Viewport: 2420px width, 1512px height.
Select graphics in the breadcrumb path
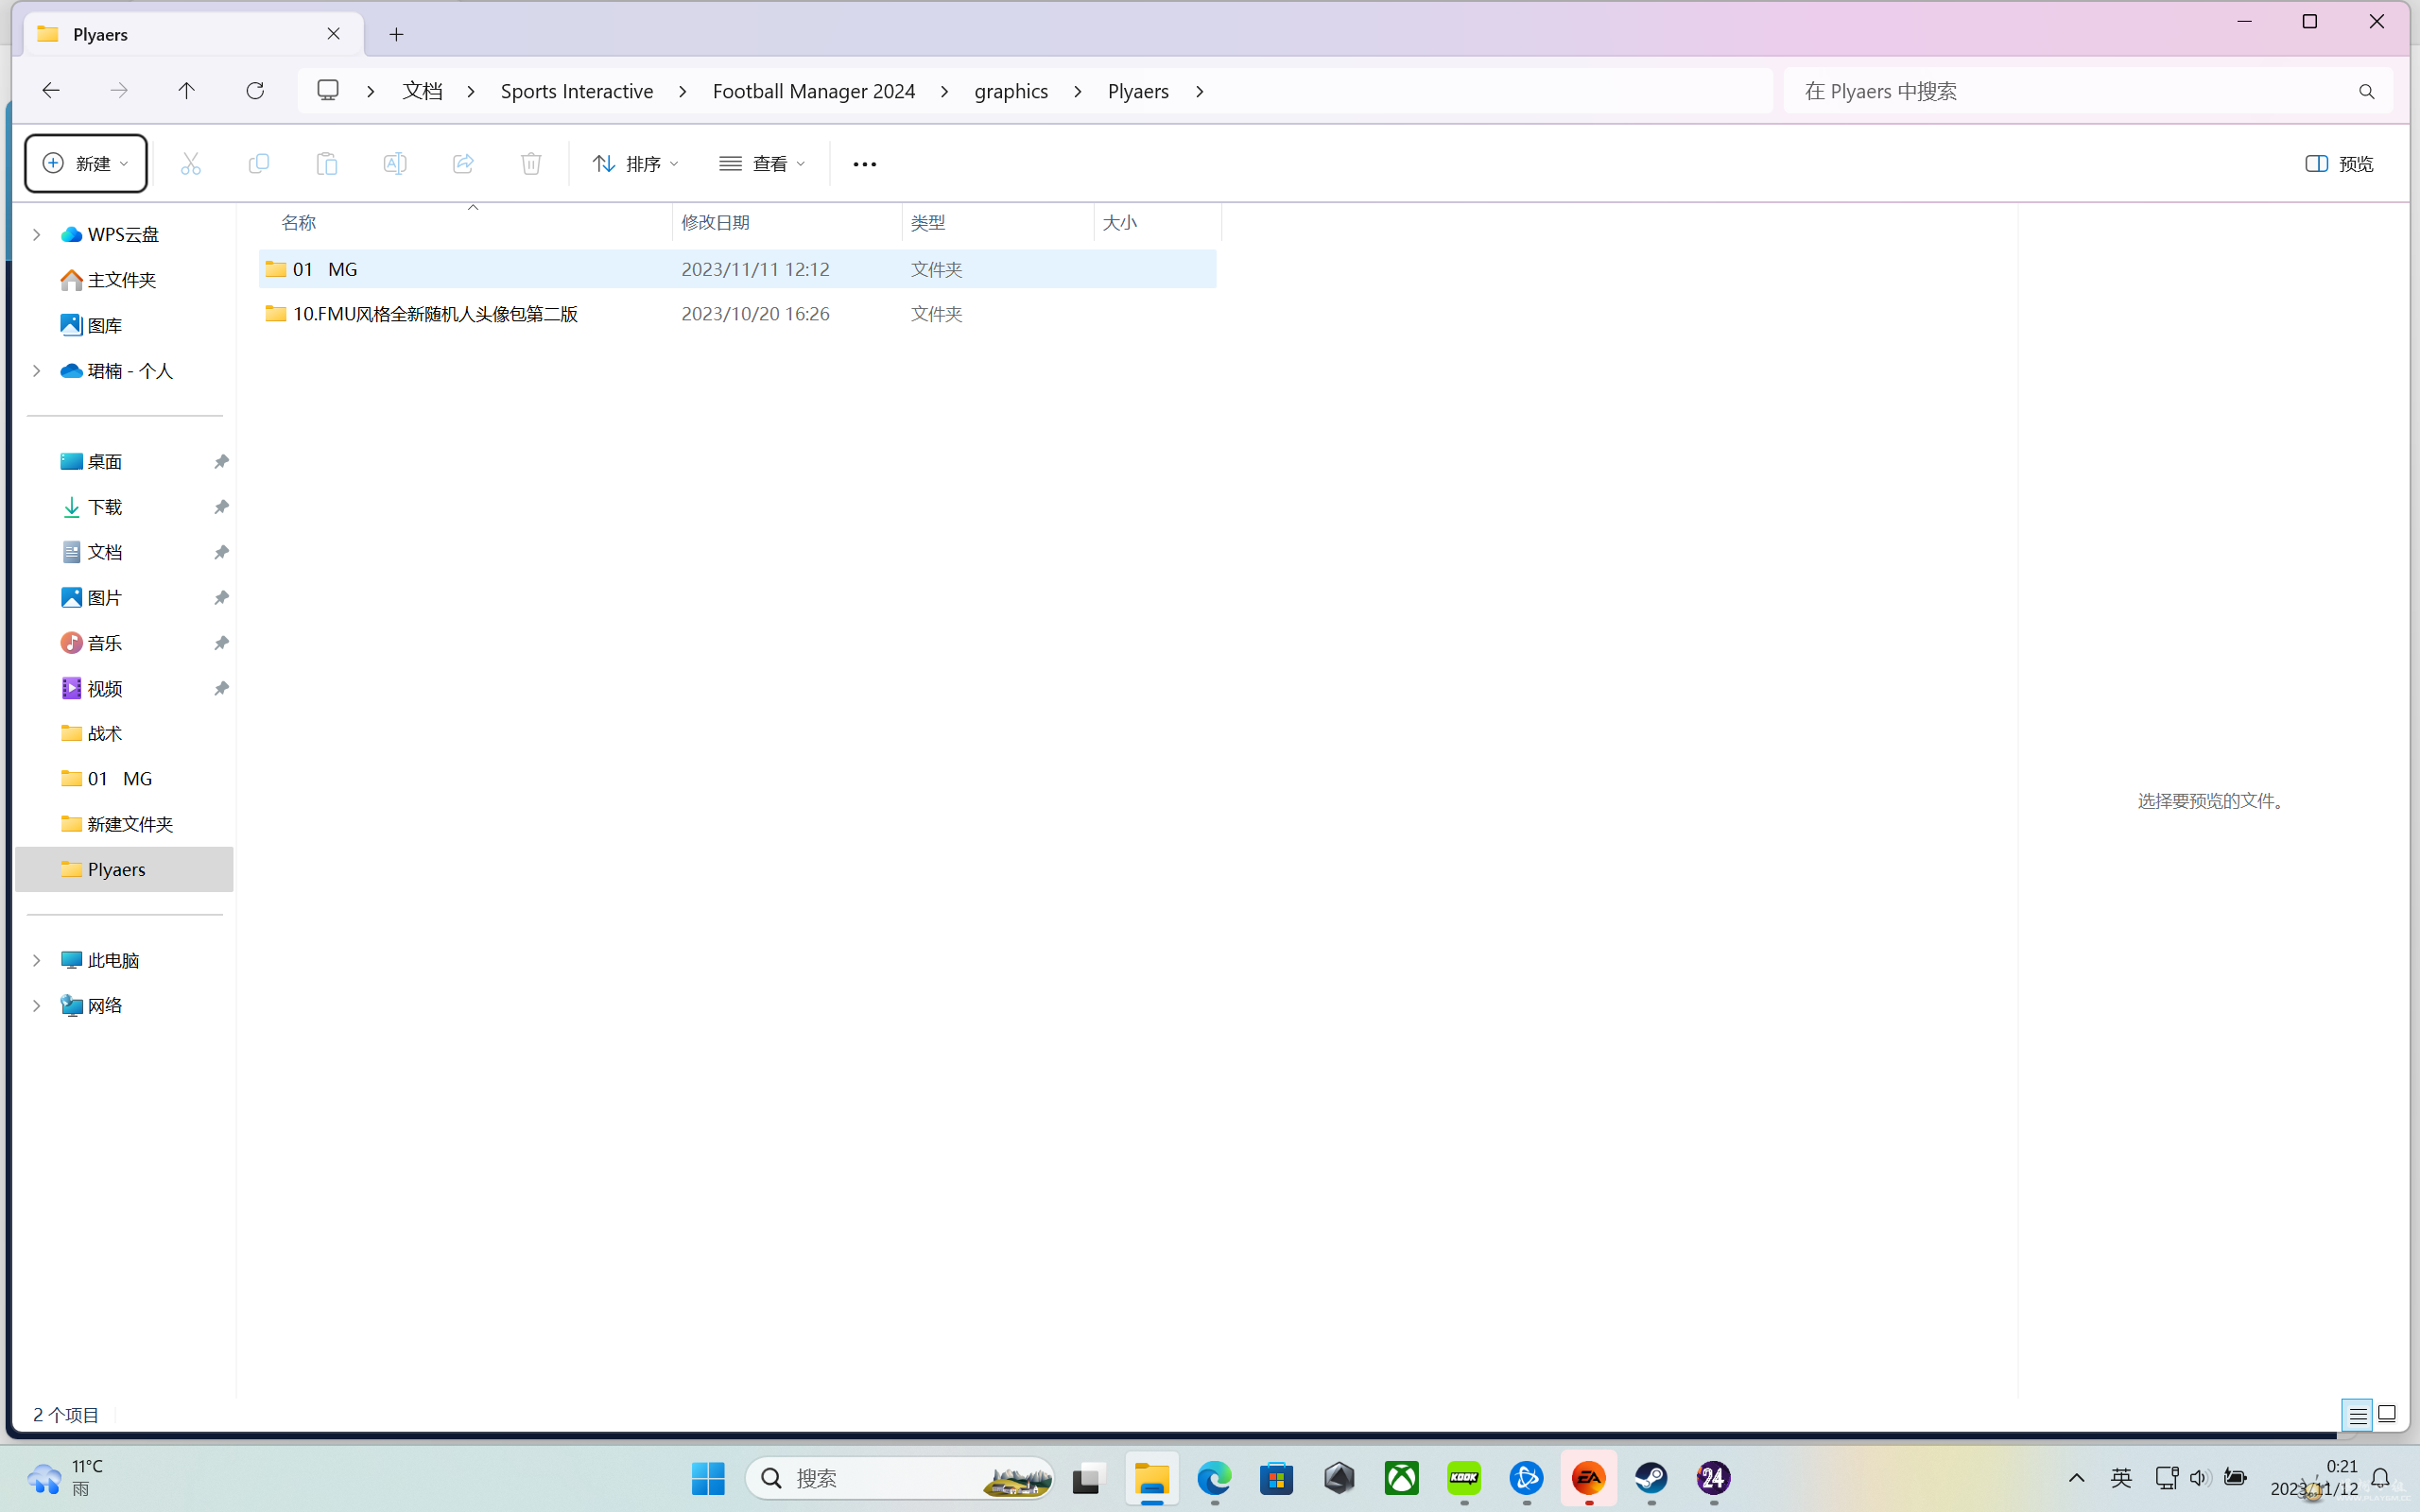click(x=1011, y=91)
